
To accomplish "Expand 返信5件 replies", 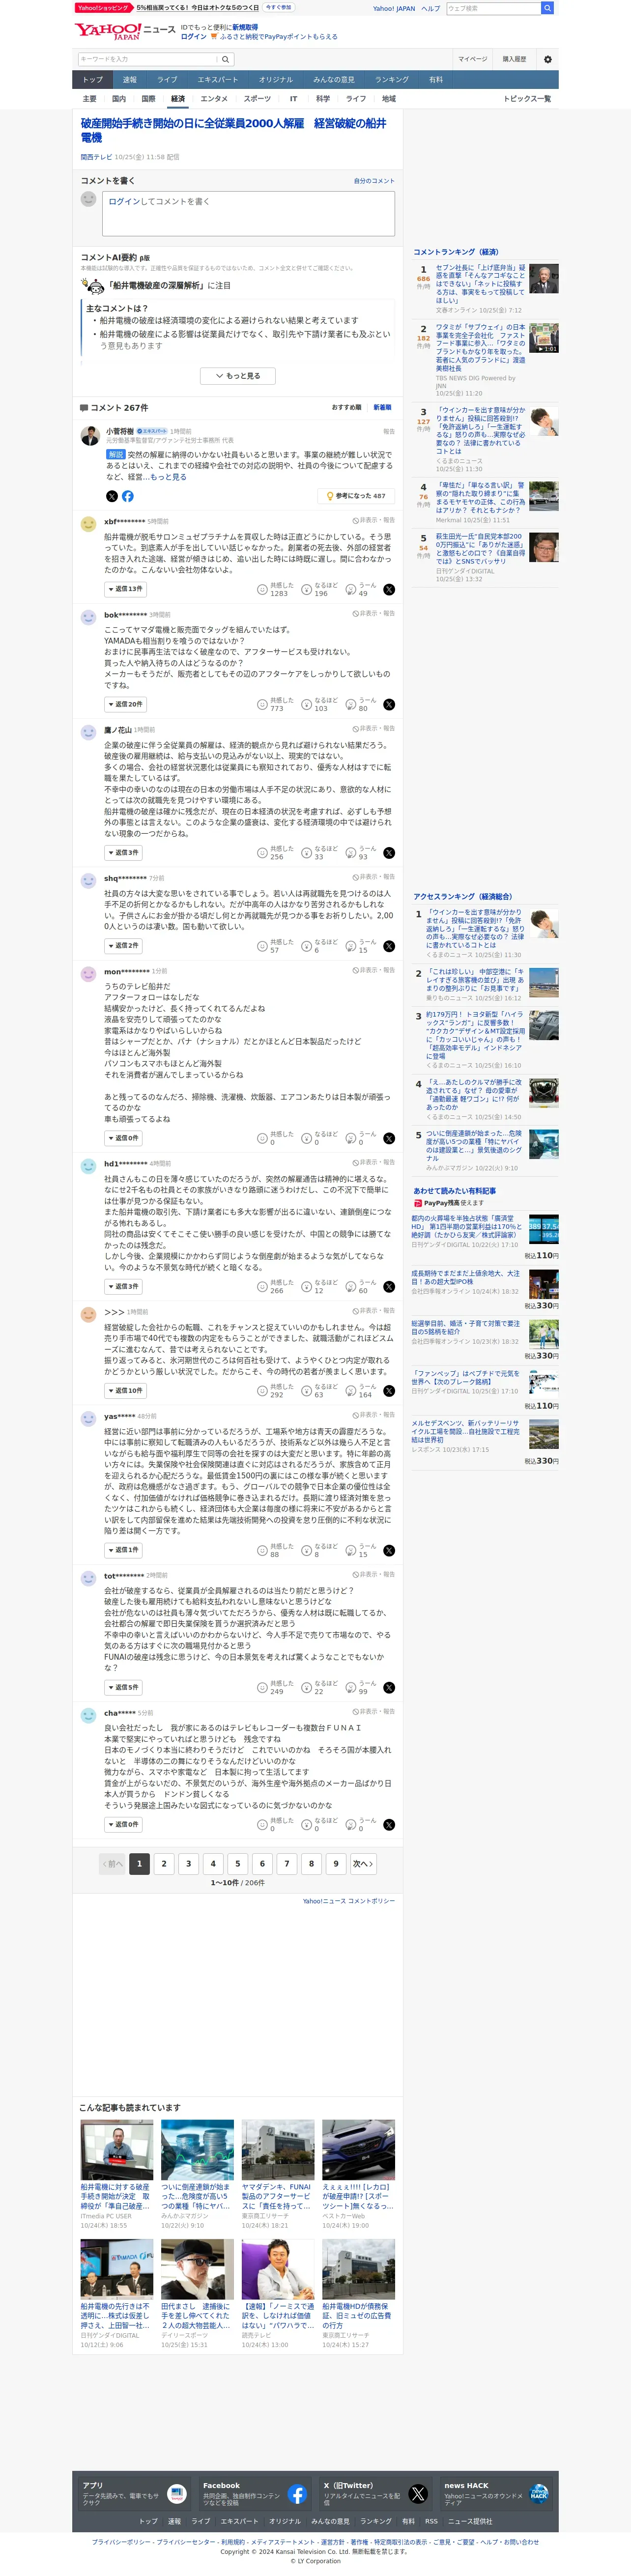I will [124, 1687].
